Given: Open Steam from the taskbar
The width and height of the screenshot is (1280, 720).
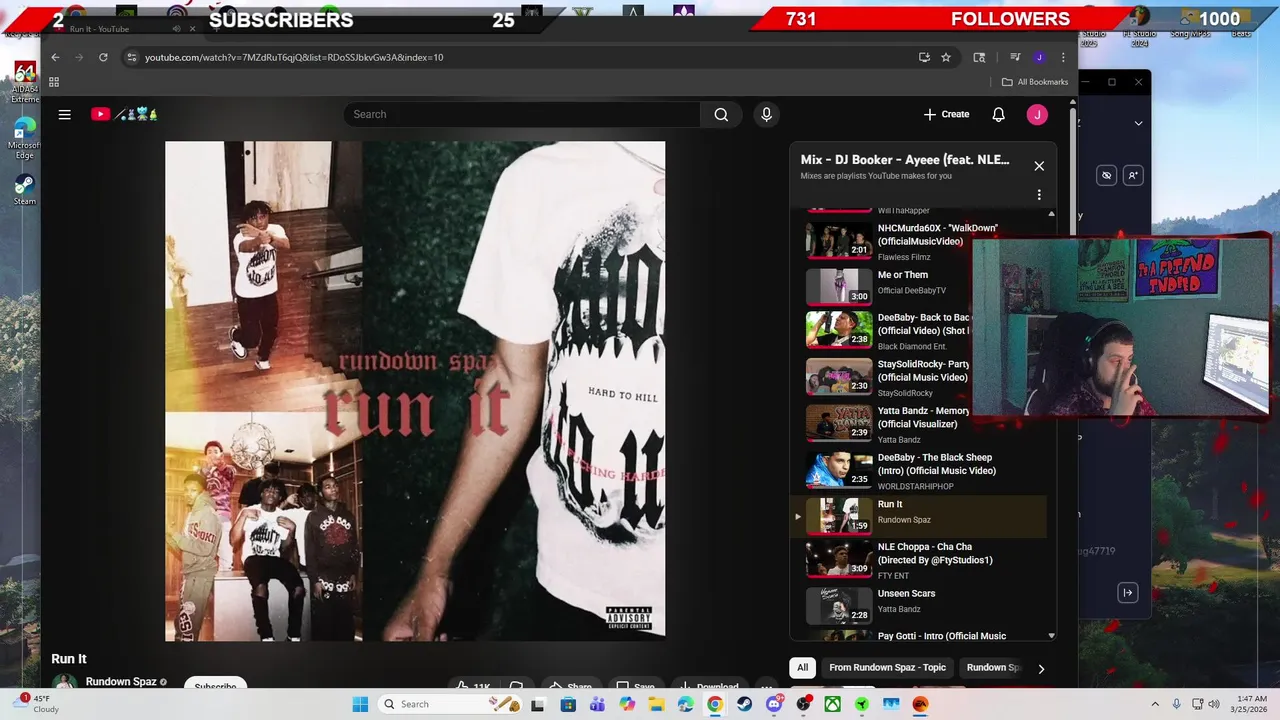Looking at the screenshot, I should click(744, 704).
